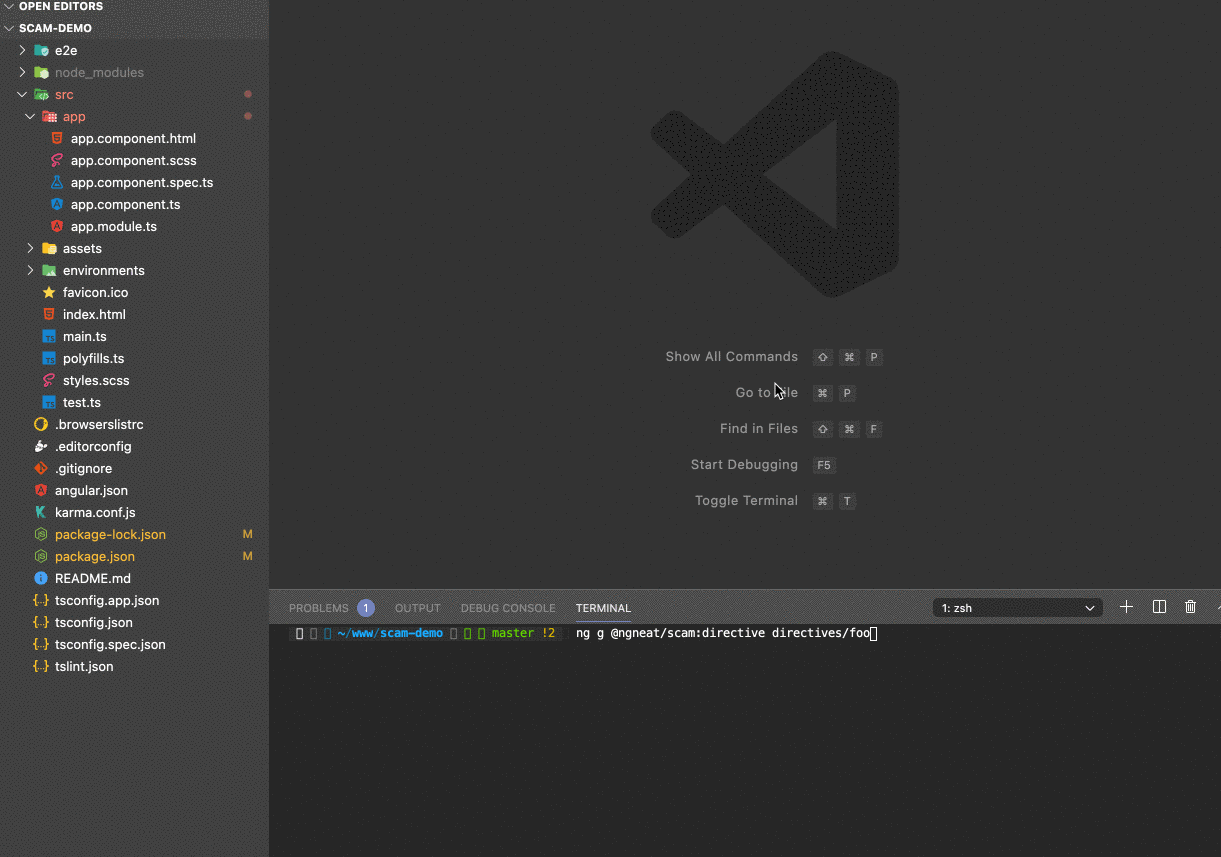
Task: Click the flask icon beside app.component.spec.ts
Action: tap(57, 182)
